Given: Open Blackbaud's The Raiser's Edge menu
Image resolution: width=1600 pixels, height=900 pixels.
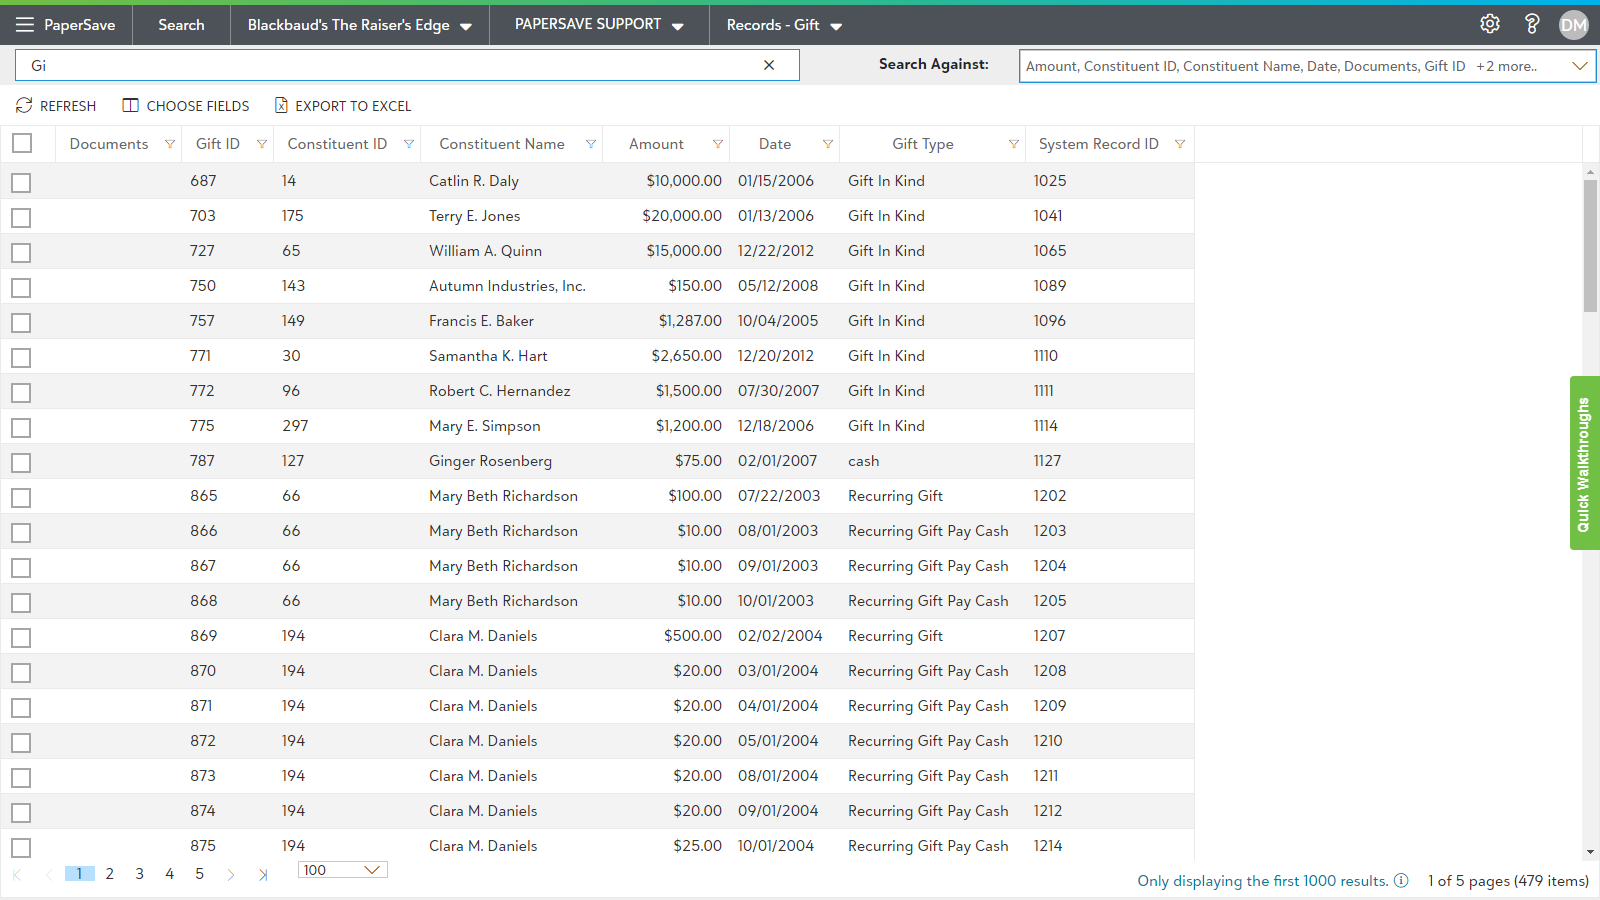Looking at the screenshot, I should 359,25.
